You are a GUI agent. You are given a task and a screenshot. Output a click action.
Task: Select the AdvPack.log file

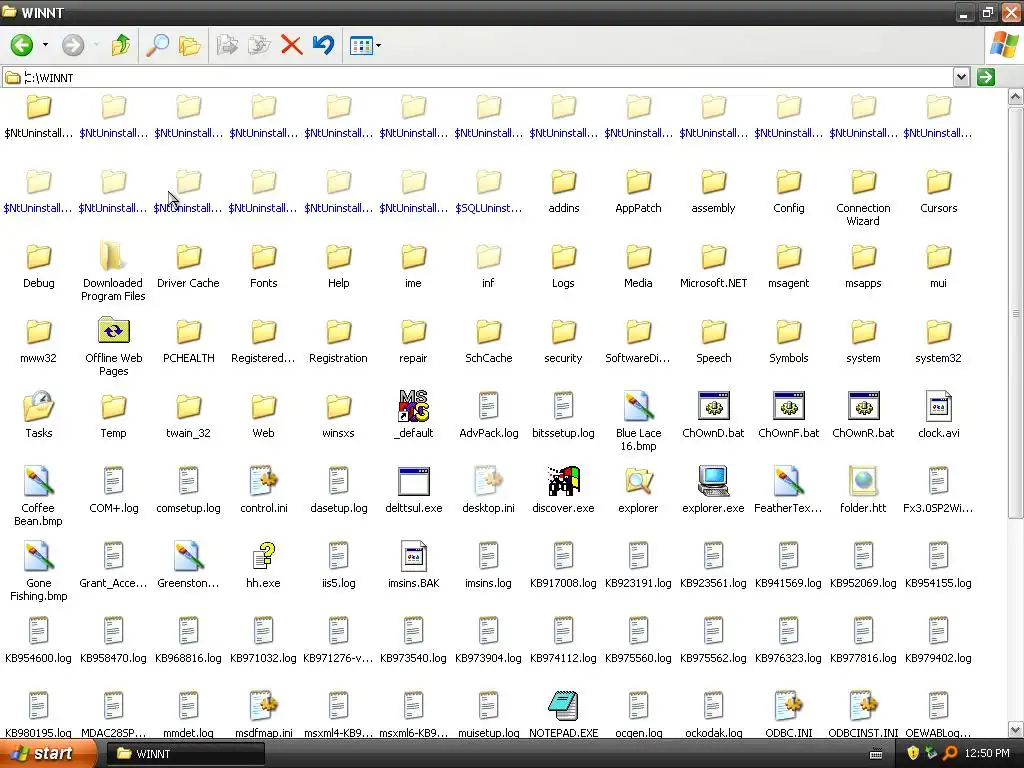click(x=488, y=415)
